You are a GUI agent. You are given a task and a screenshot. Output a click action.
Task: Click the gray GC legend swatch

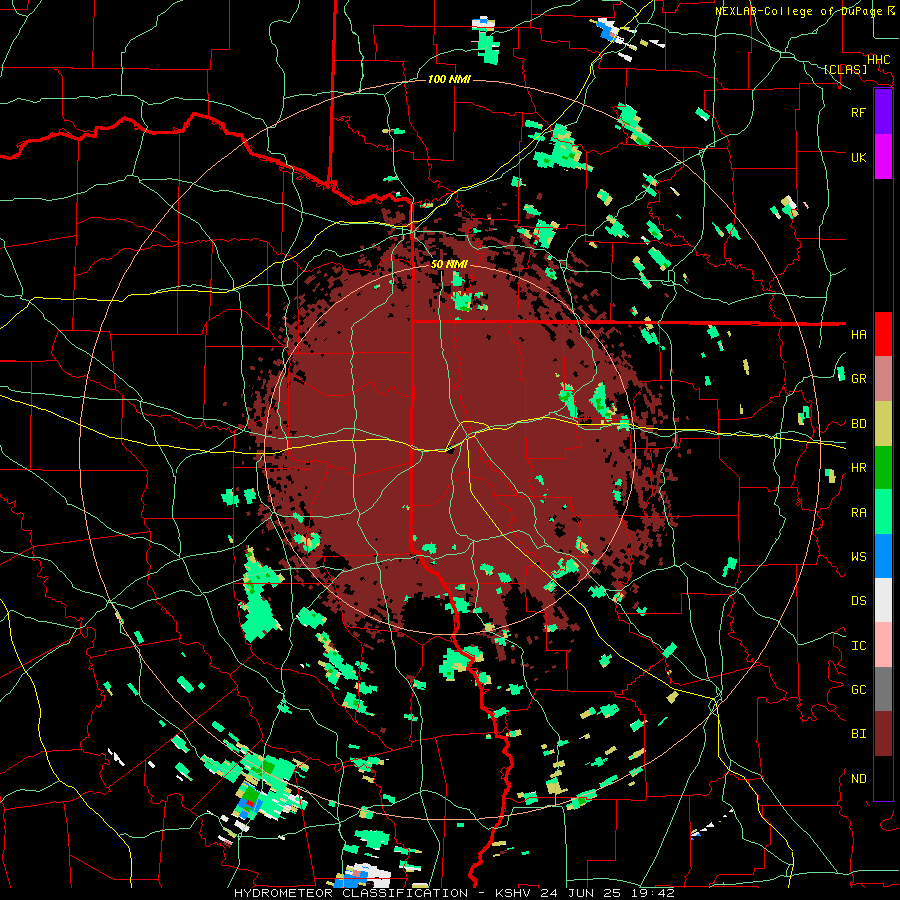pyautogui.click(x=883, y=689)
